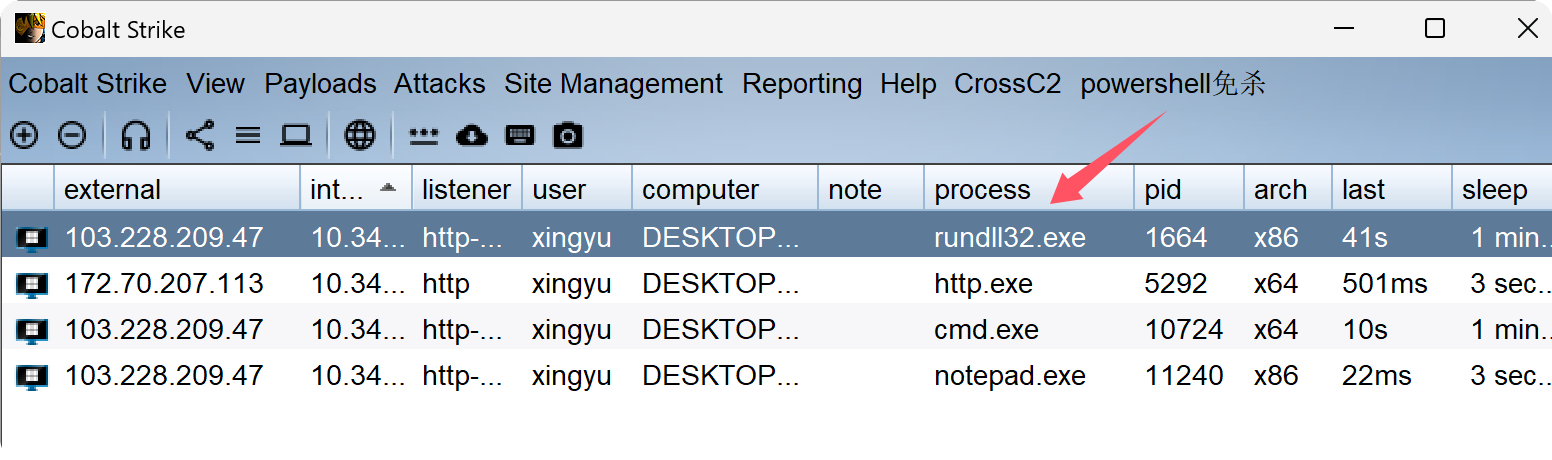Screen dimensions: 1552x460
Task: Open the Attacks menu
Action: click(x=440, y=84)
